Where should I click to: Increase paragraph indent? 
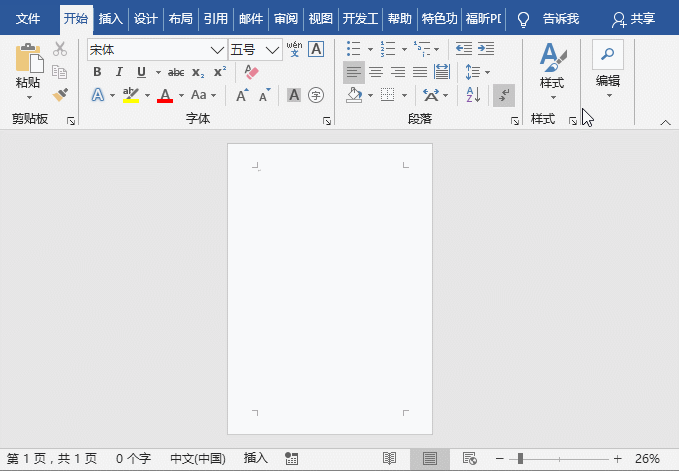pyautogui.click(x=486, y=49)
